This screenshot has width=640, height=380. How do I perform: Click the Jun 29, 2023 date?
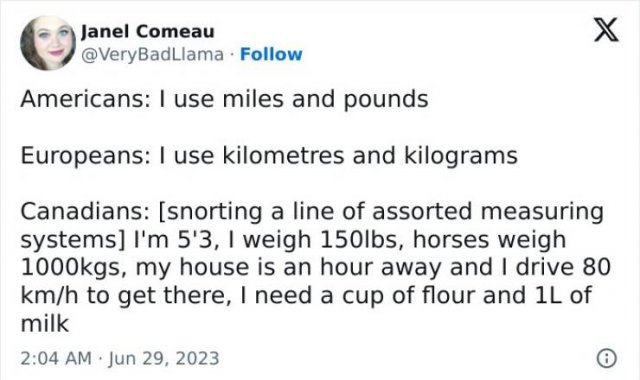click(164, 358)
